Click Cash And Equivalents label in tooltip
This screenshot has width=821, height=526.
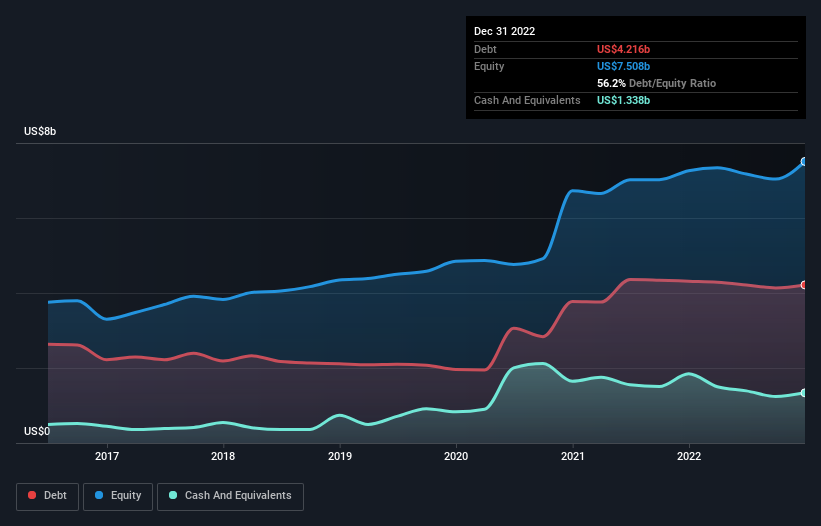coord(527,100)
